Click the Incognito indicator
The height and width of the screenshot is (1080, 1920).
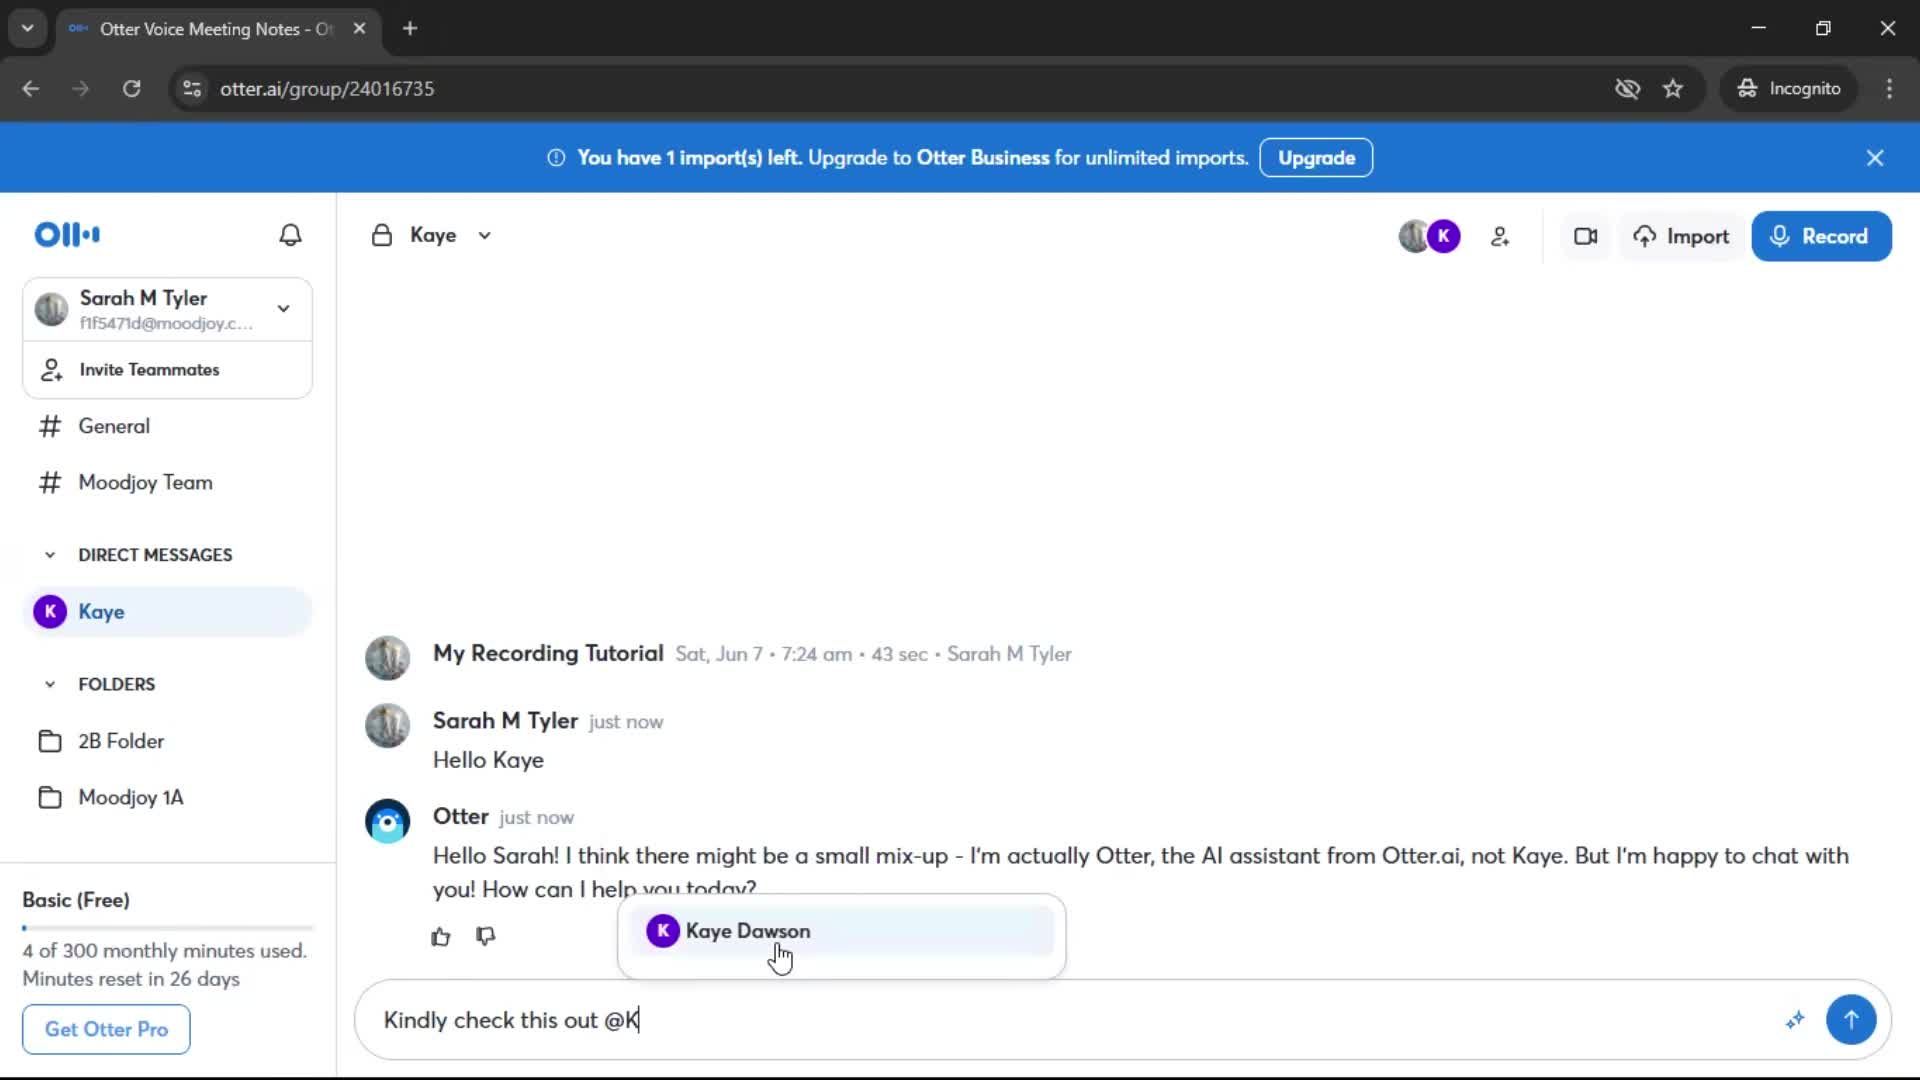click(1789, 89)
